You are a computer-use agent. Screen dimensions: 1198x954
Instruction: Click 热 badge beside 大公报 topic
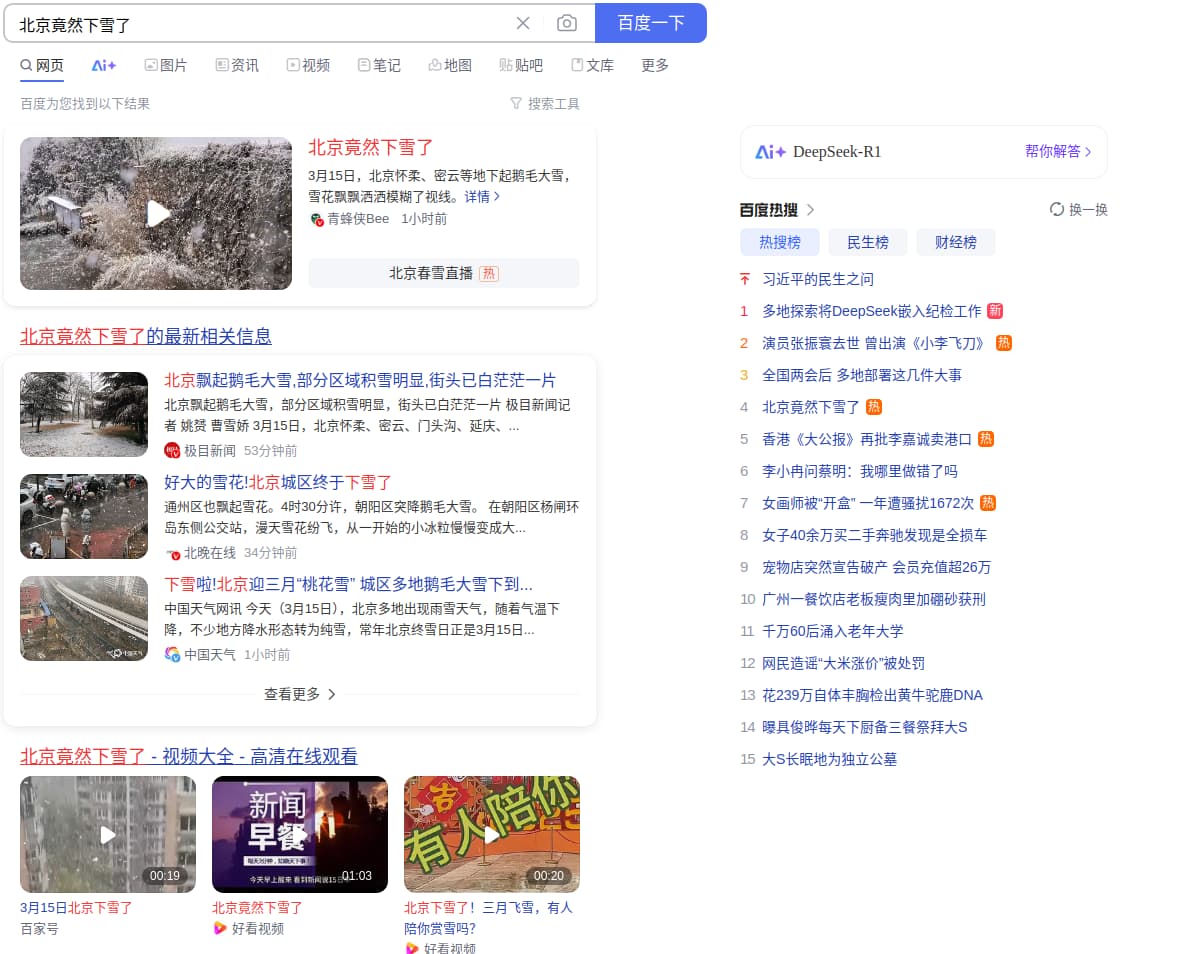(986, 439)
